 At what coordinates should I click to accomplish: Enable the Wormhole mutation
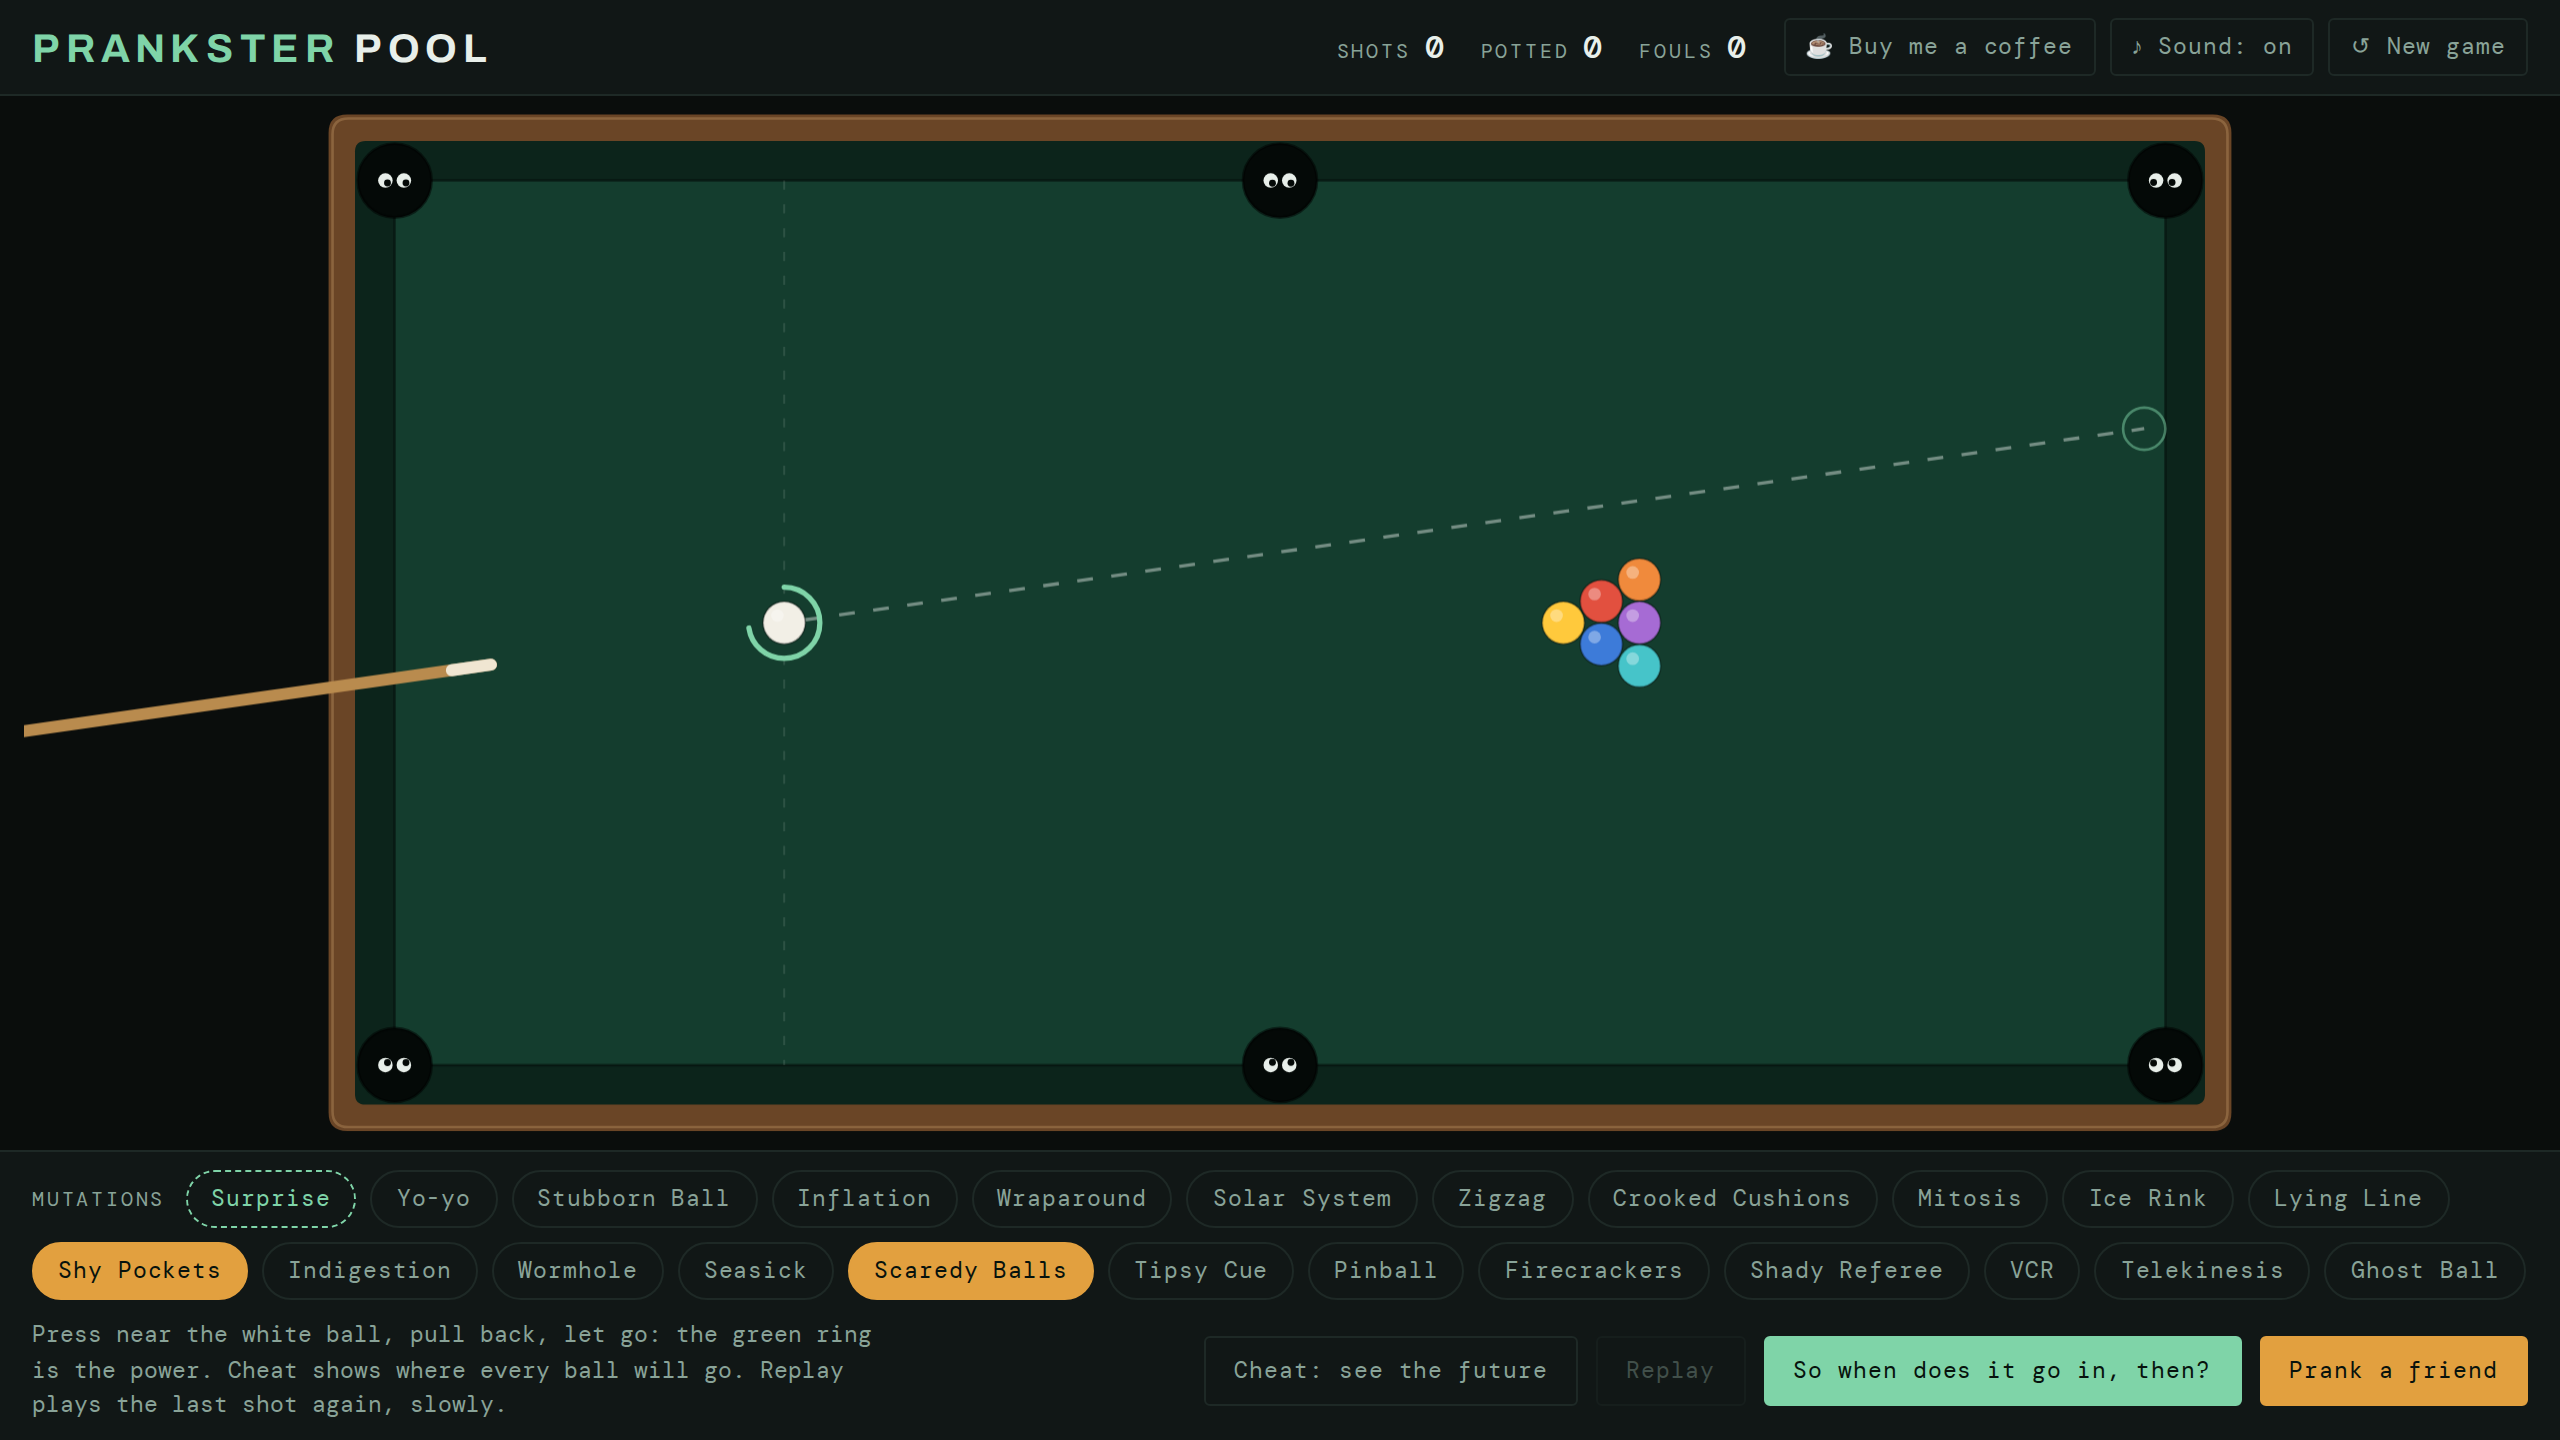click(577, 1271)
